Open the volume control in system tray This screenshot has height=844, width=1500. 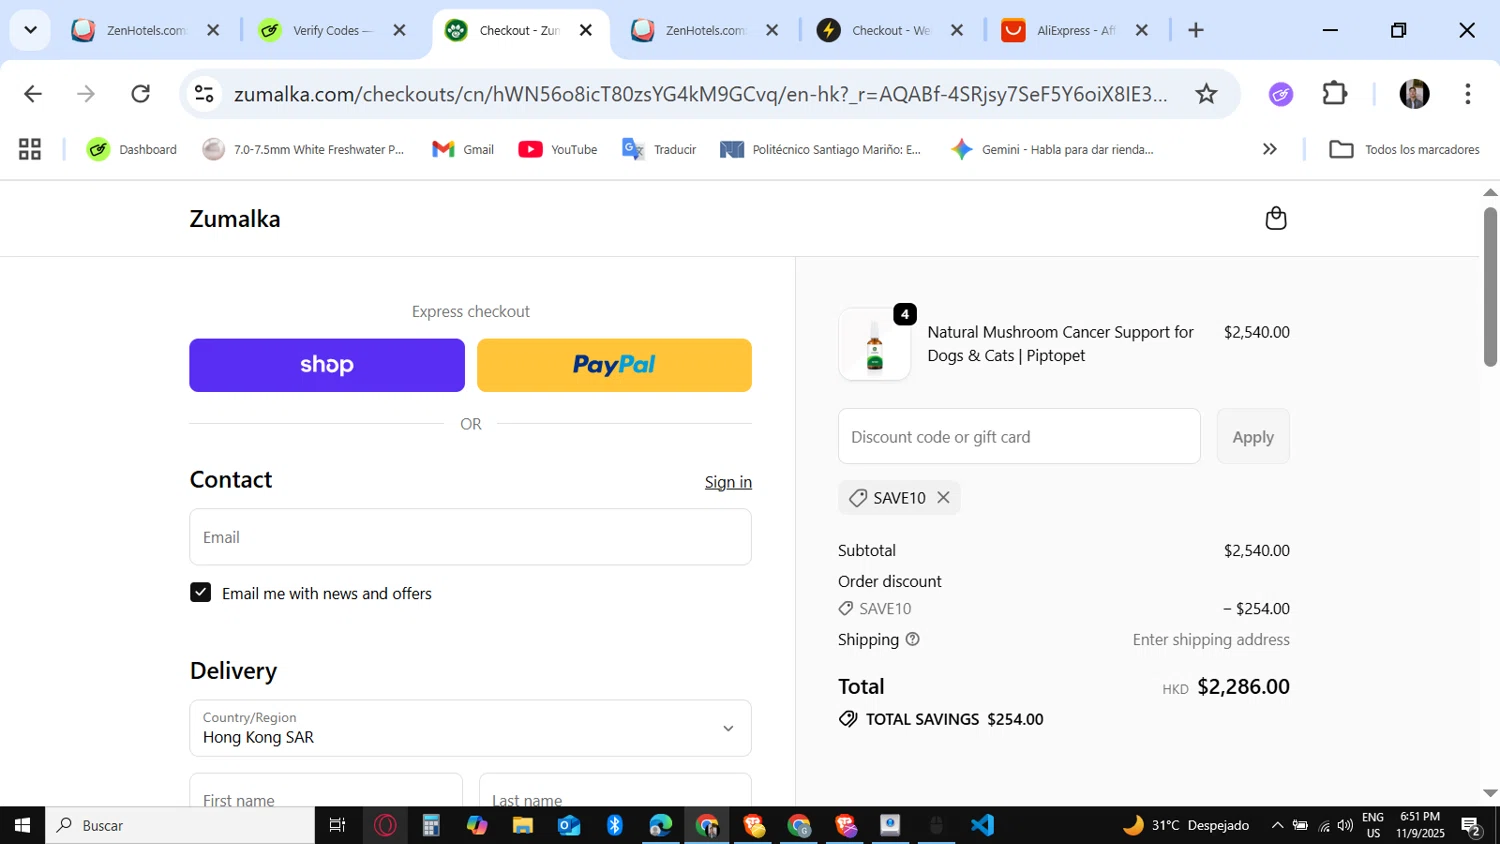1345,826
